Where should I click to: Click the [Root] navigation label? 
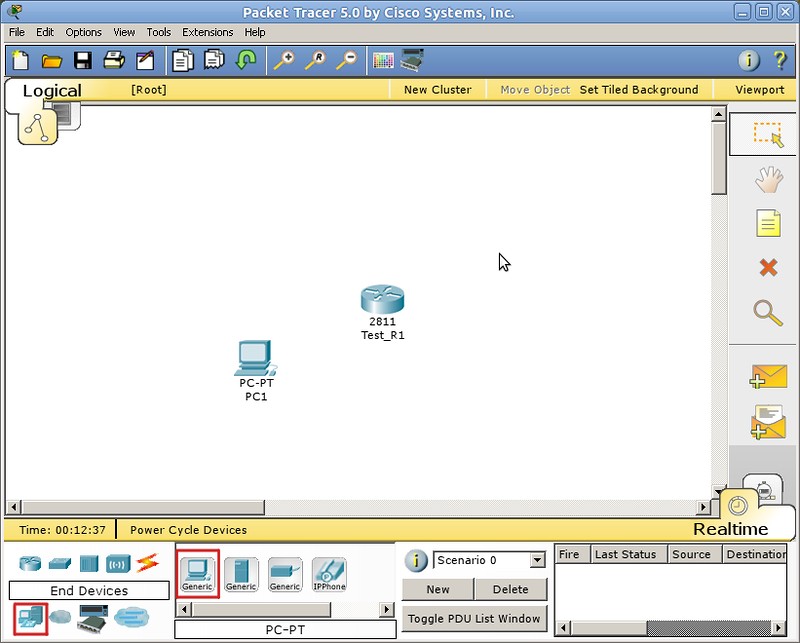[x=148, y=90]
